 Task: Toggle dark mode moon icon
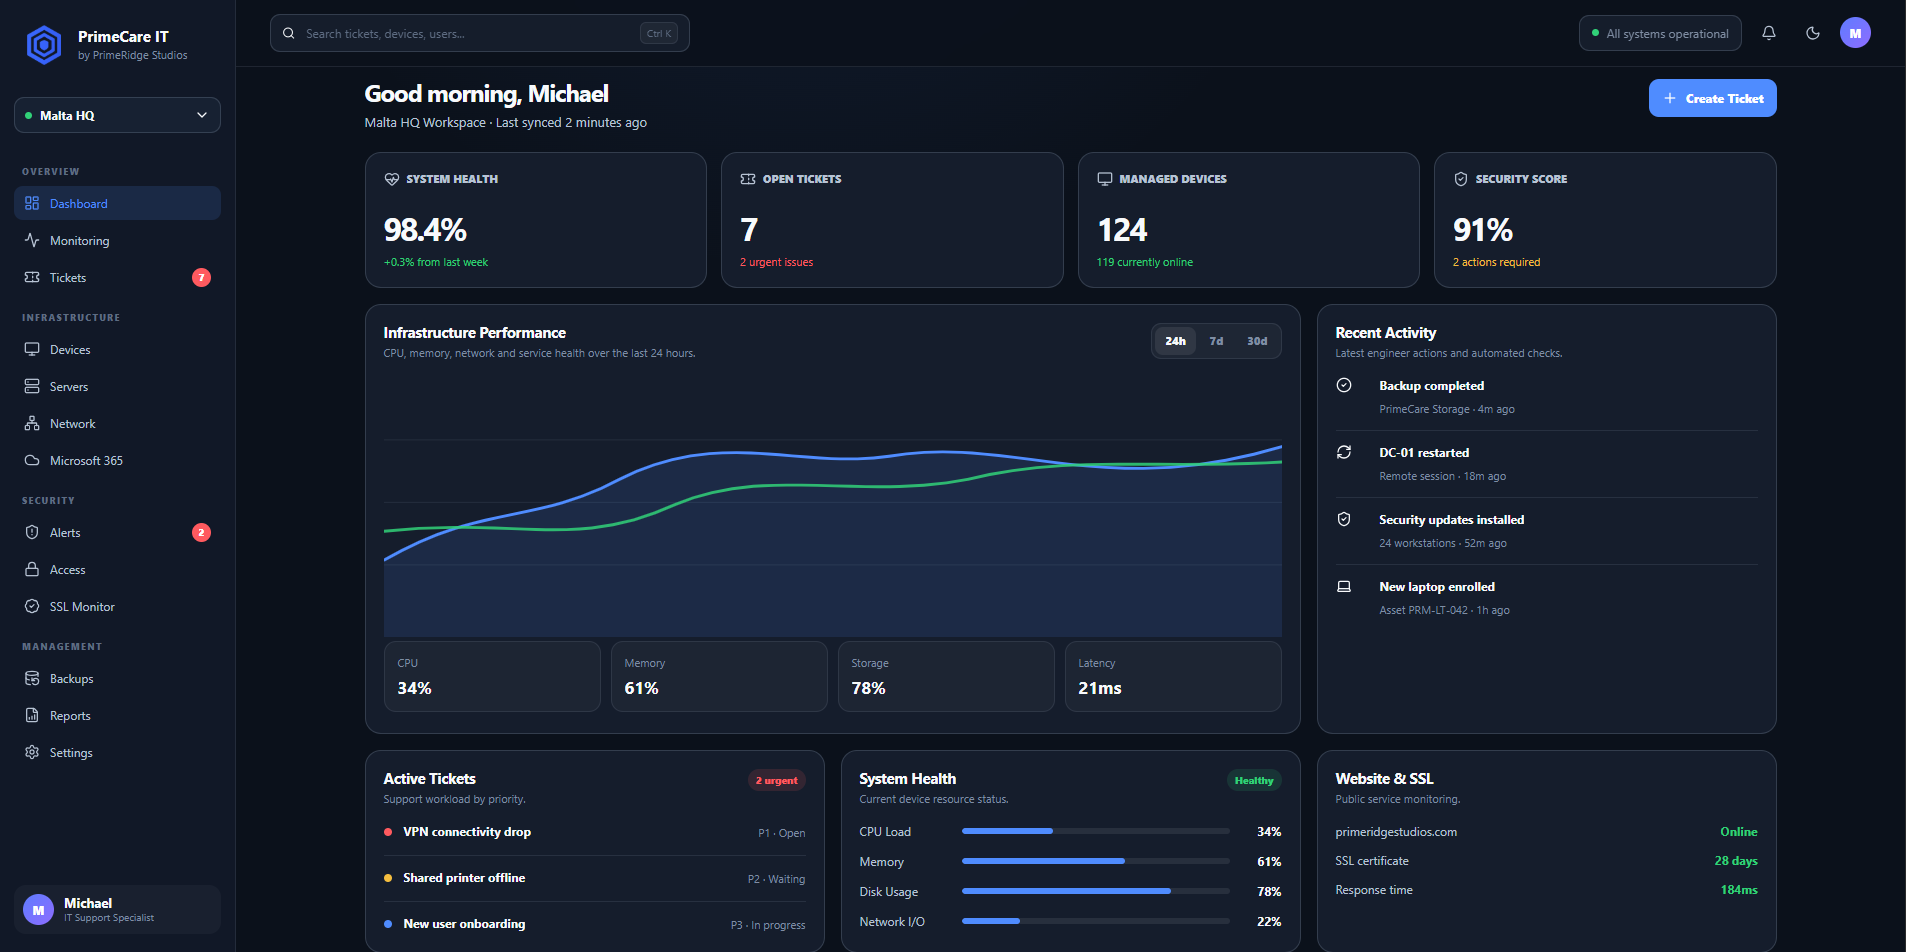(1813, 33)
